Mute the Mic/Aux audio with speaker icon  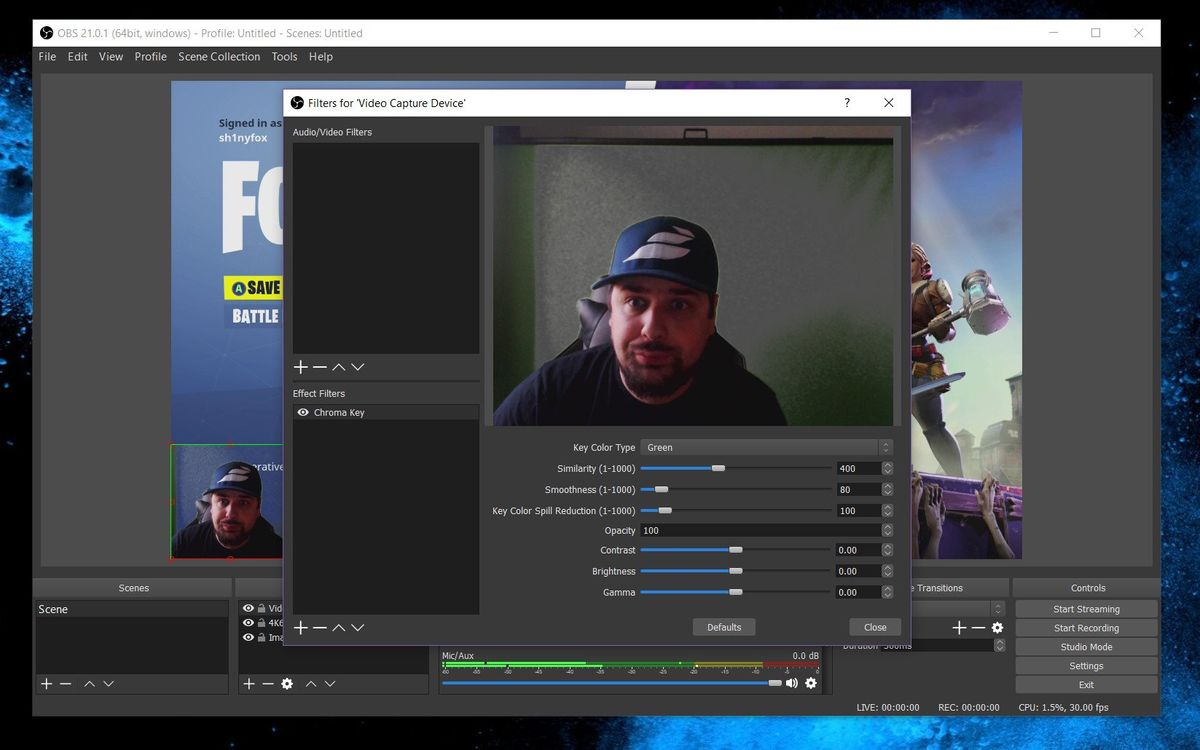tap(791, 683)
